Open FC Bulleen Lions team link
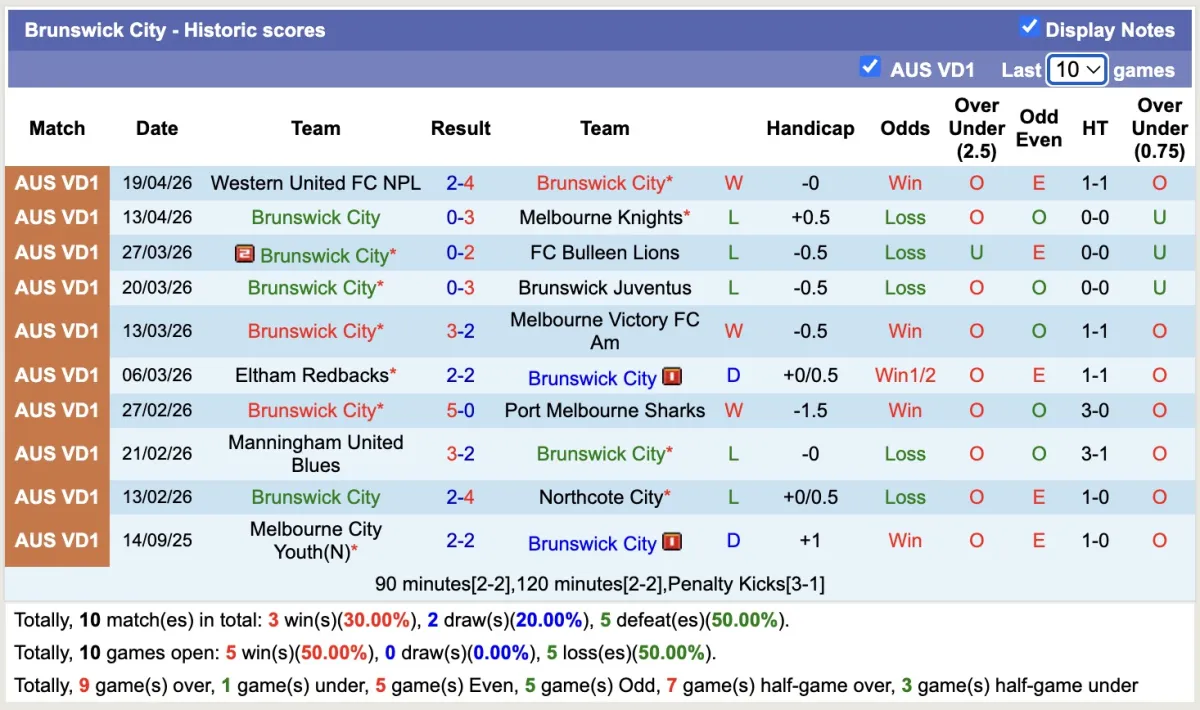 605,253
